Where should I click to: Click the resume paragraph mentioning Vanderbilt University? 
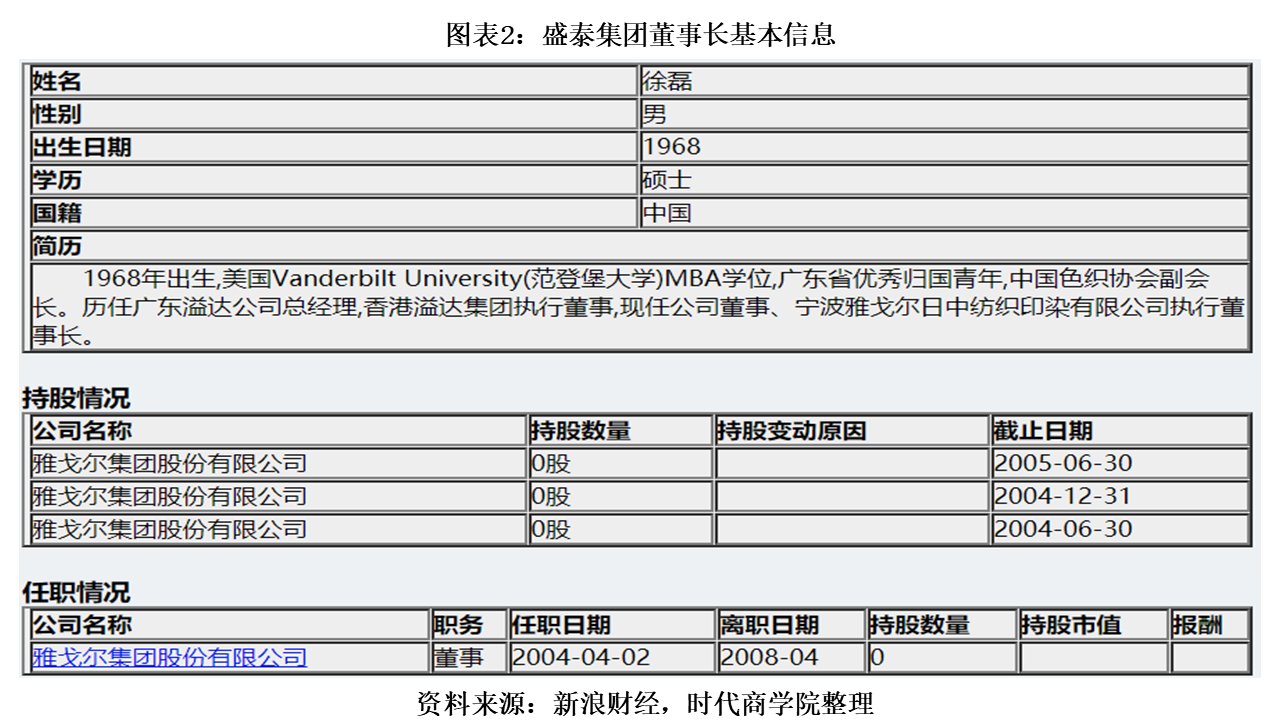(640, 307)
